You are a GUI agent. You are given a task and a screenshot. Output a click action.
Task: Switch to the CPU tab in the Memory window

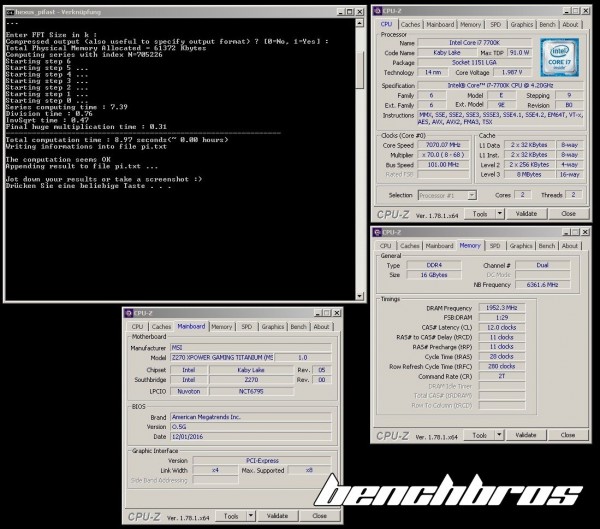point(385,246)
